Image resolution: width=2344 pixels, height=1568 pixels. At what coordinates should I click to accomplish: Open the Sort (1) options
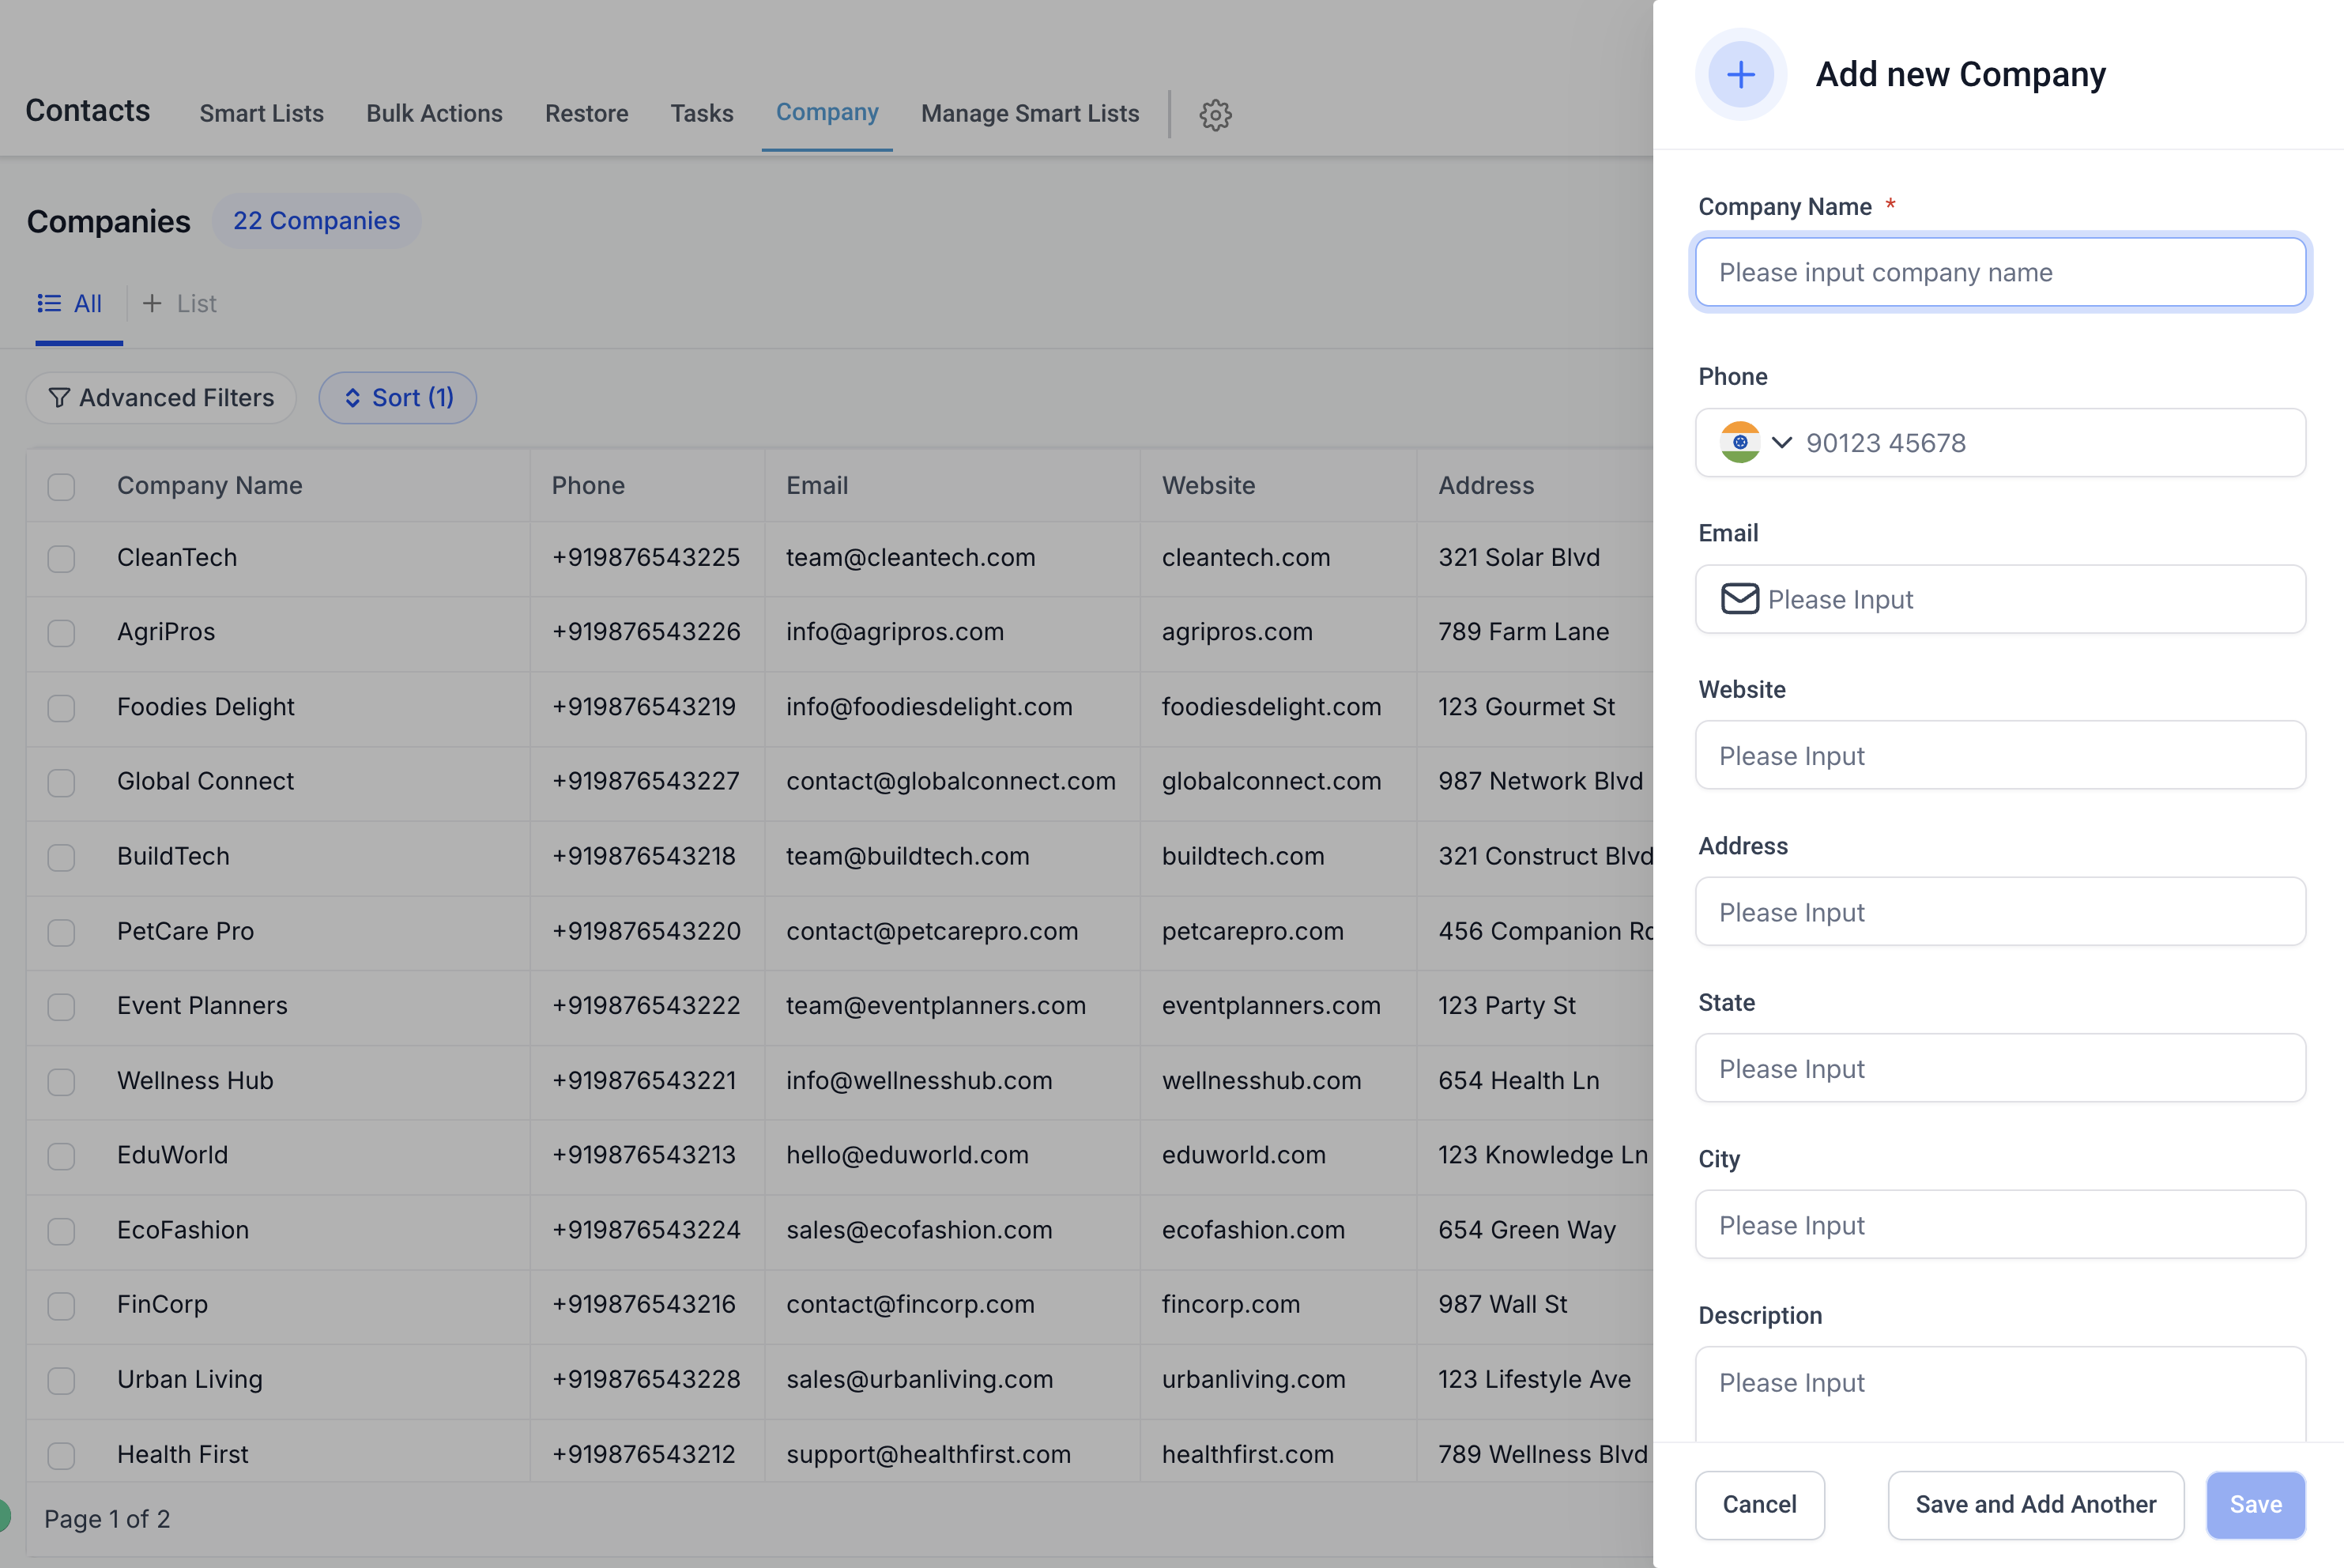[398, 398]
